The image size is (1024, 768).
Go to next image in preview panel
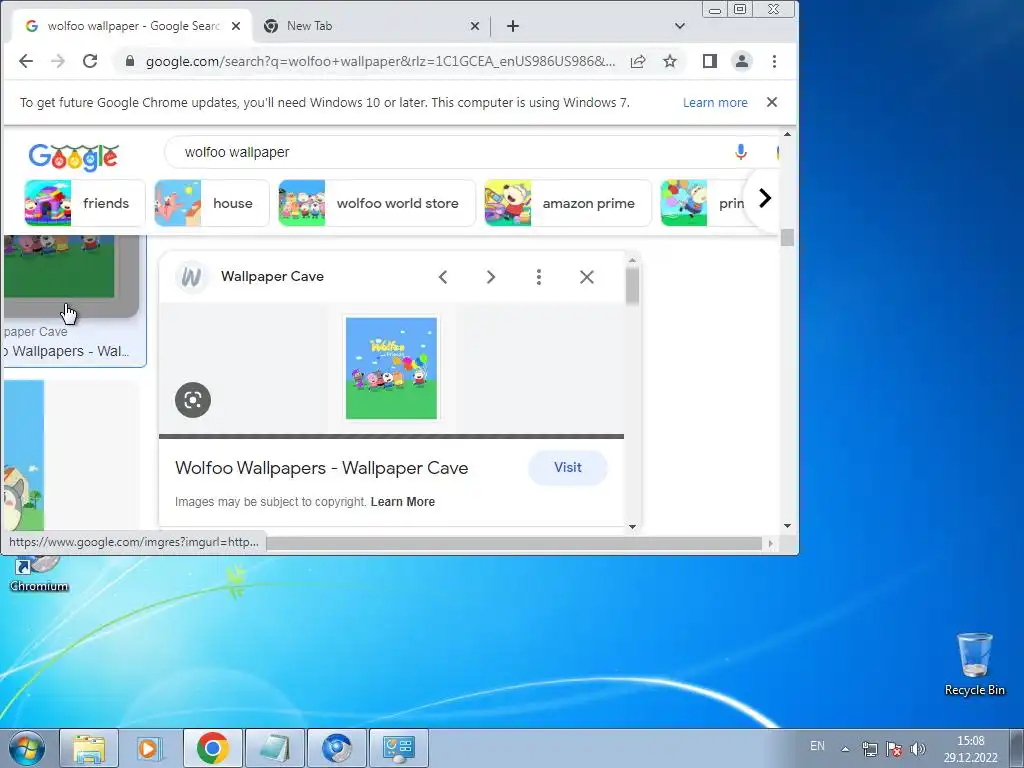491,277
